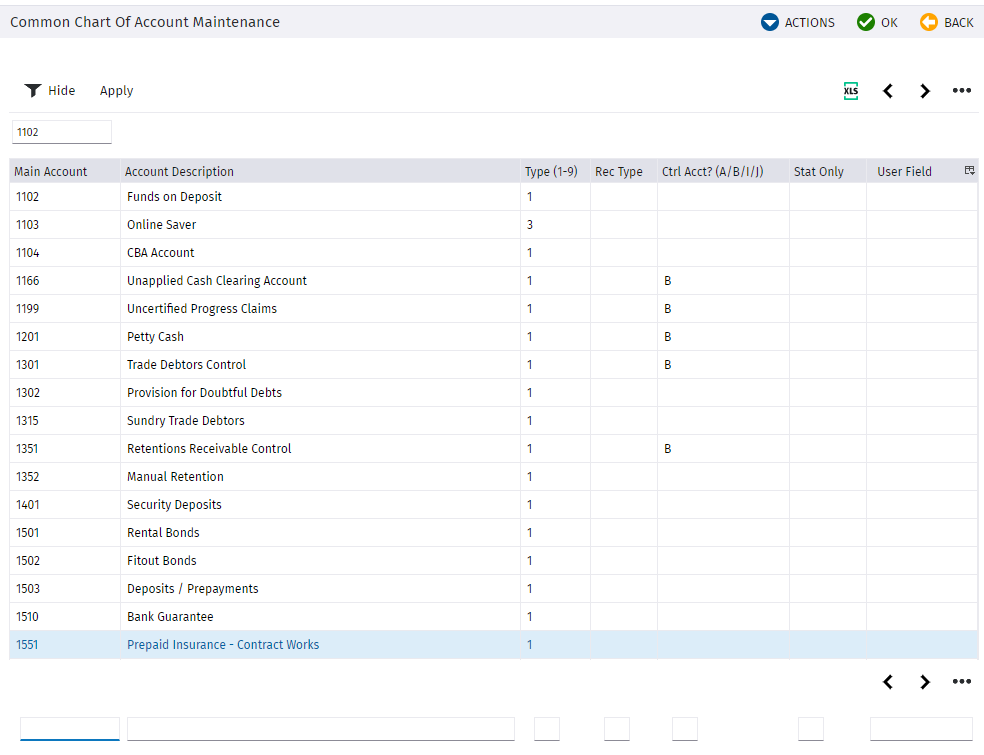Select Uncertified Progress Claims row
Image resolution: width=984 pixels, height=755 pixels.
493,309
